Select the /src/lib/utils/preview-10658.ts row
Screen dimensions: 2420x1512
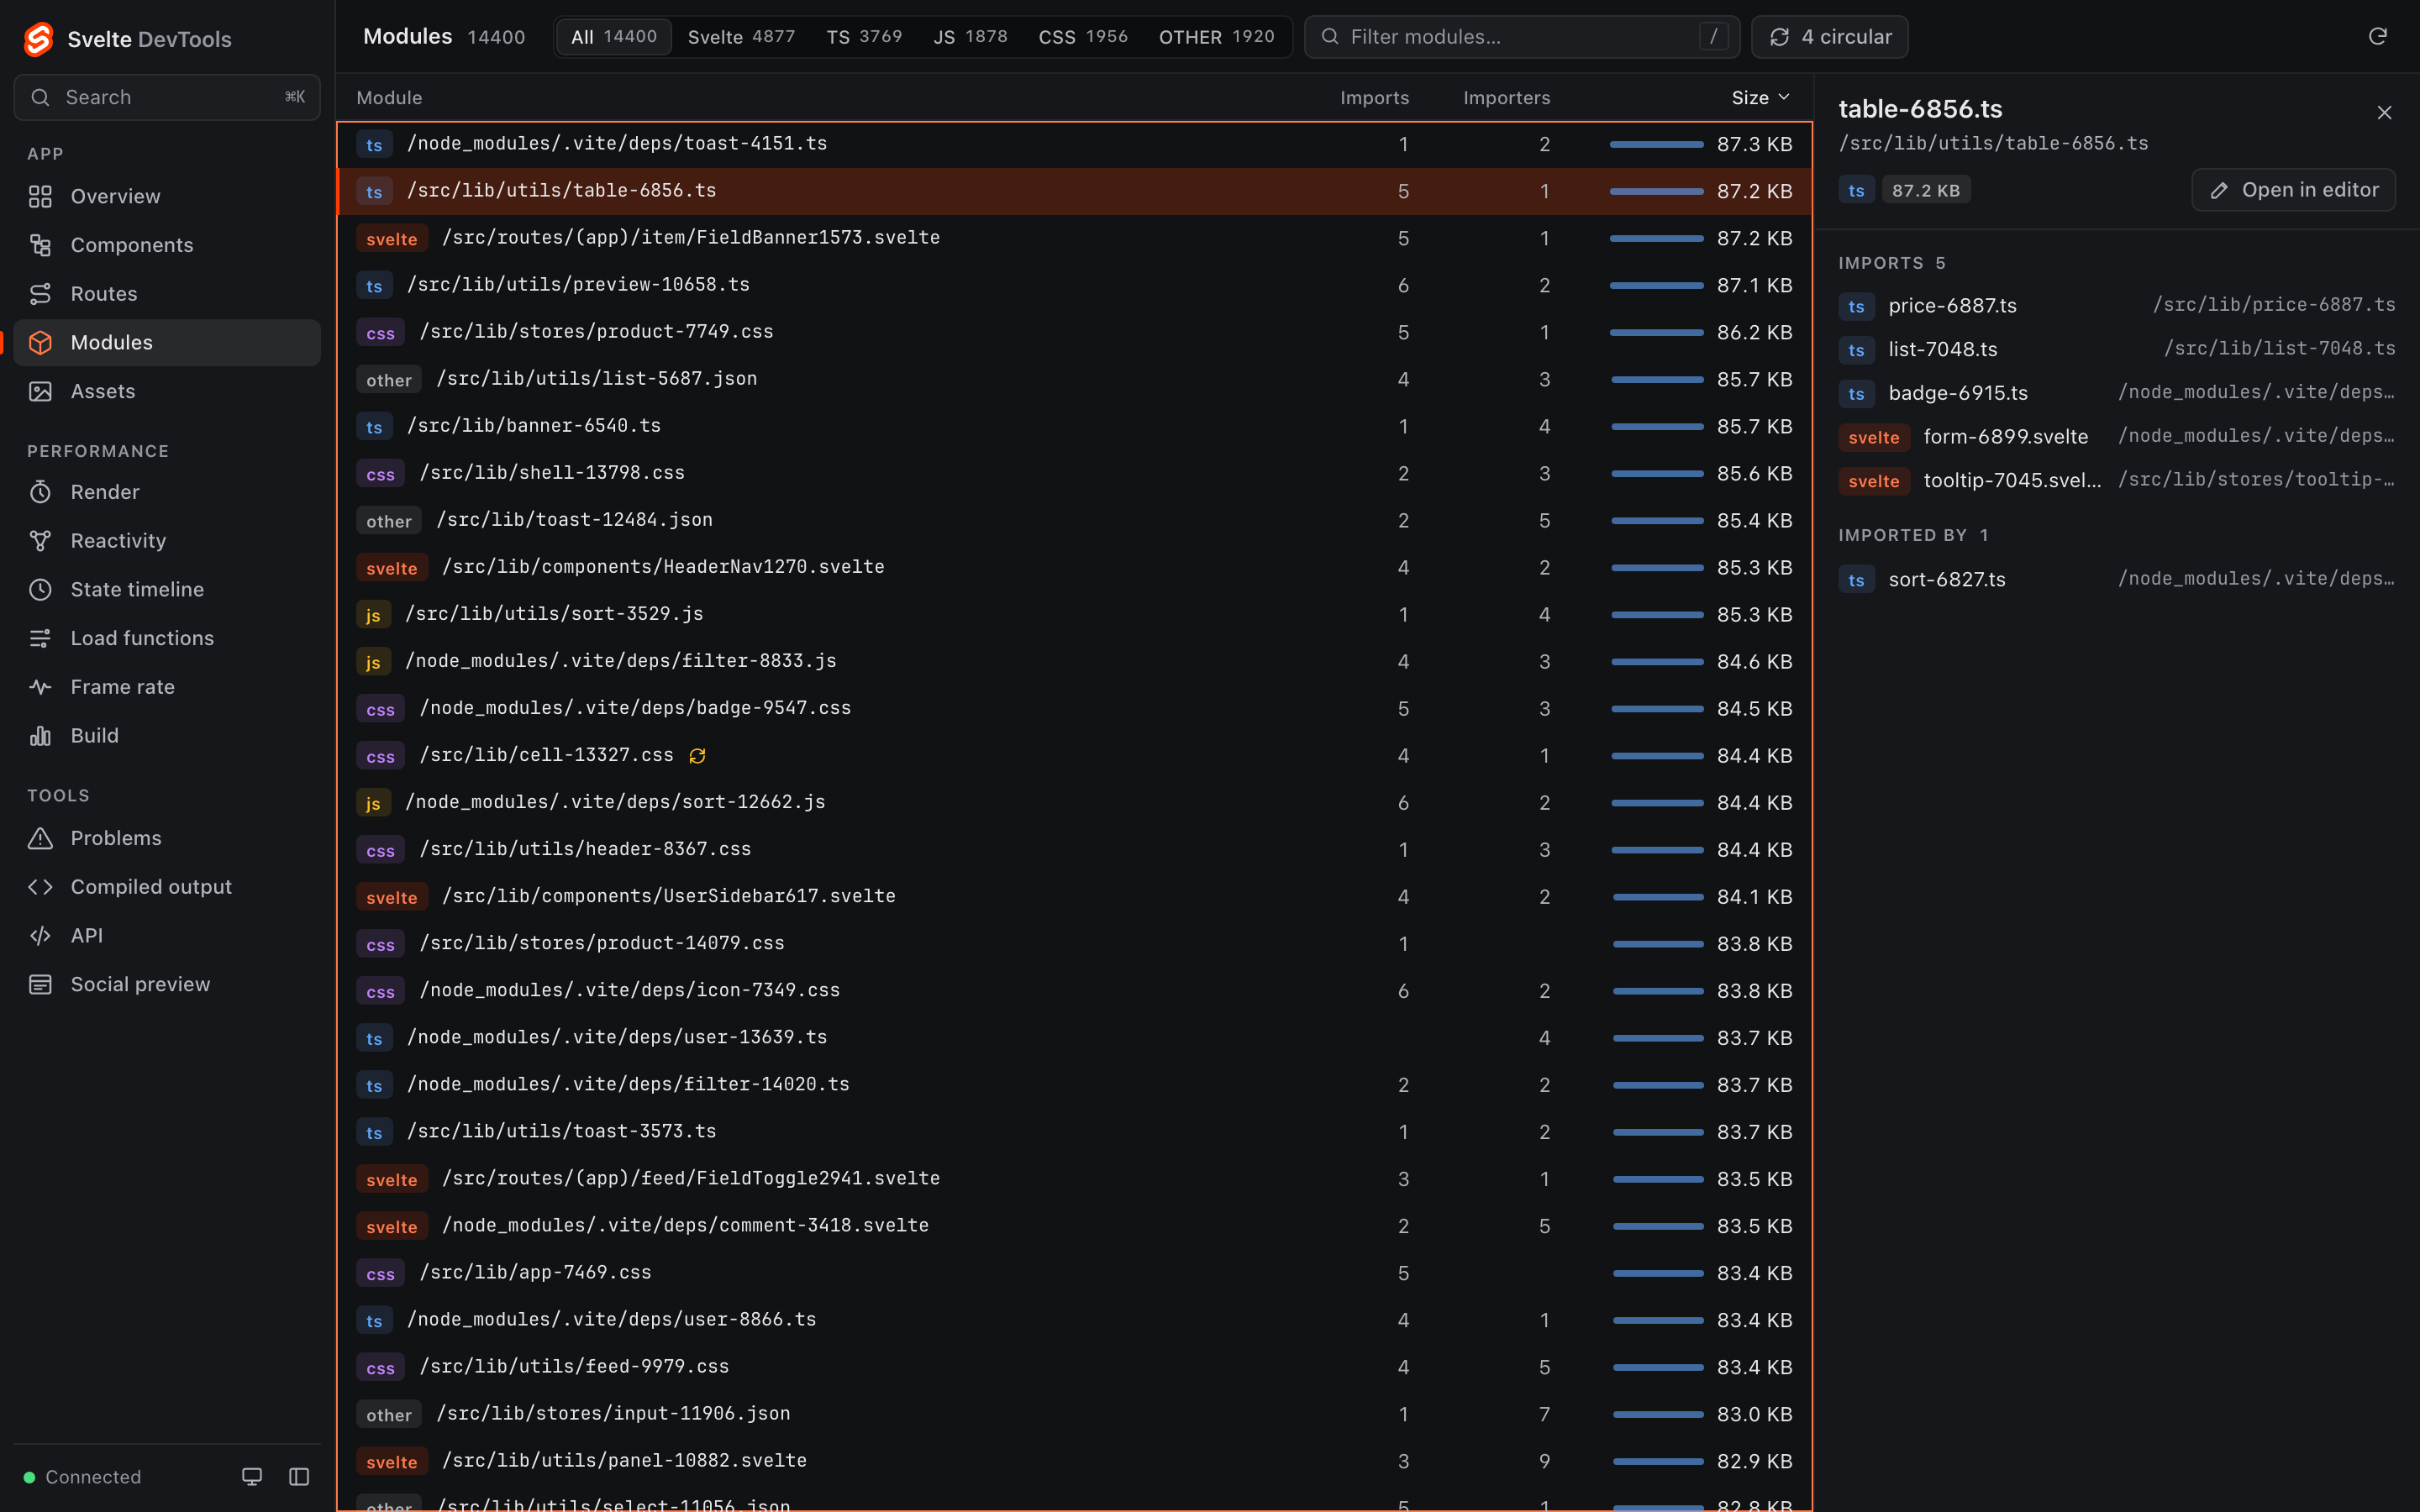pos(1075,285)
